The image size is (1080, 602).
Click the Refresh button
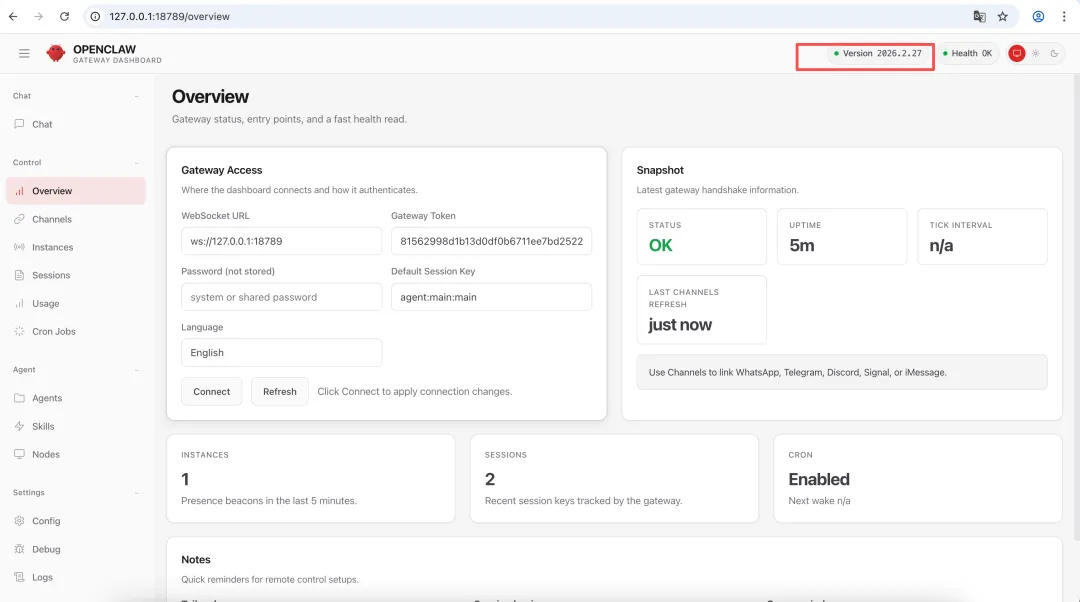click(x=280, y=392)
